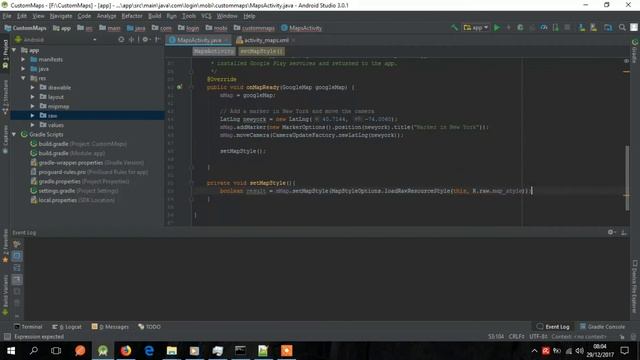The width and height of the screenshot is (640, 360).
Task: Open Windows Start menu
Action: click(11, 351)
